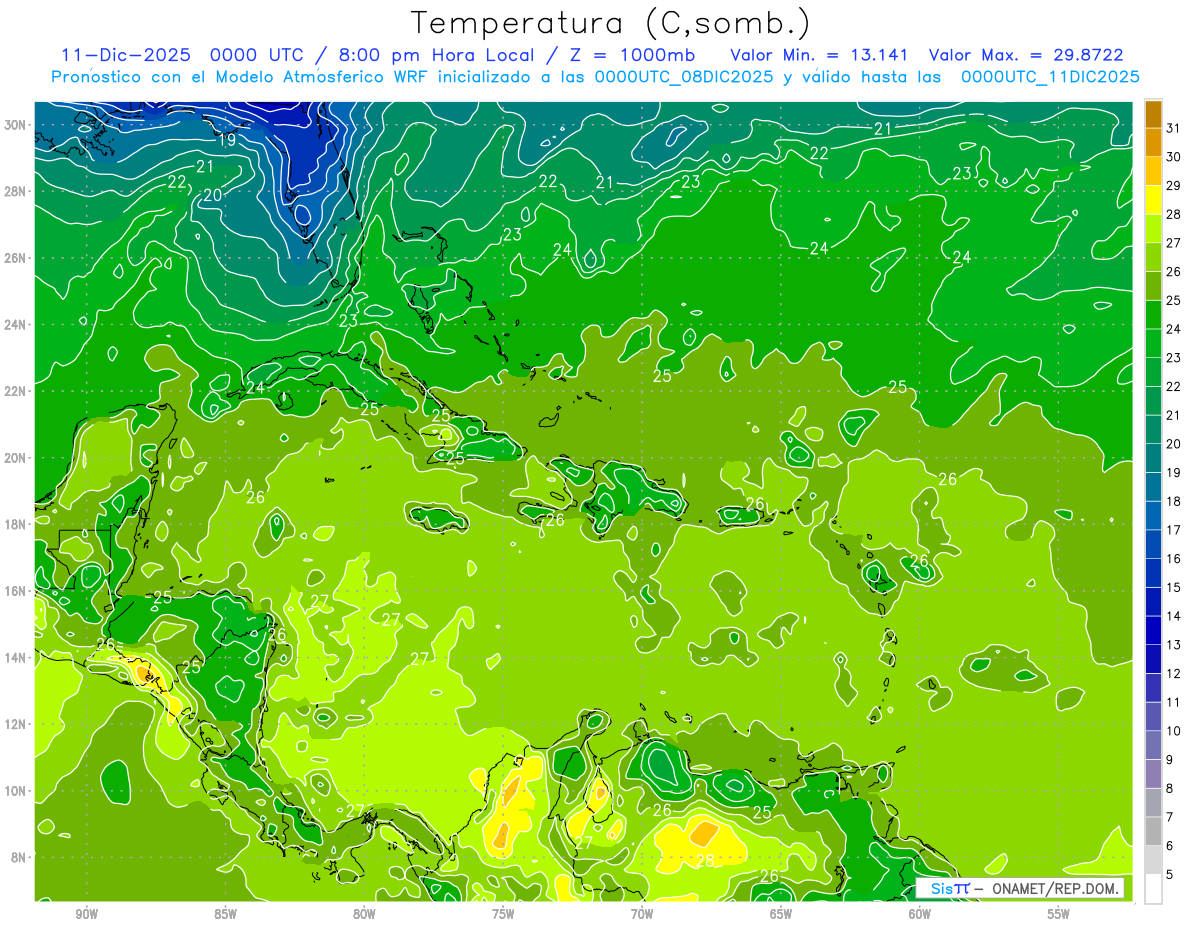Click the 90W longitude axis label
Screen dimensions: 1200x927
tap(87, 914)
